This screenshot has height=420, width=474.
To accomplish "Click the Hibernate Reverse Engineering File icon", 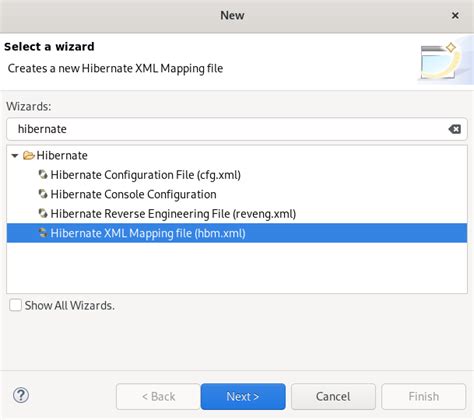I will (x=43, y=213).
